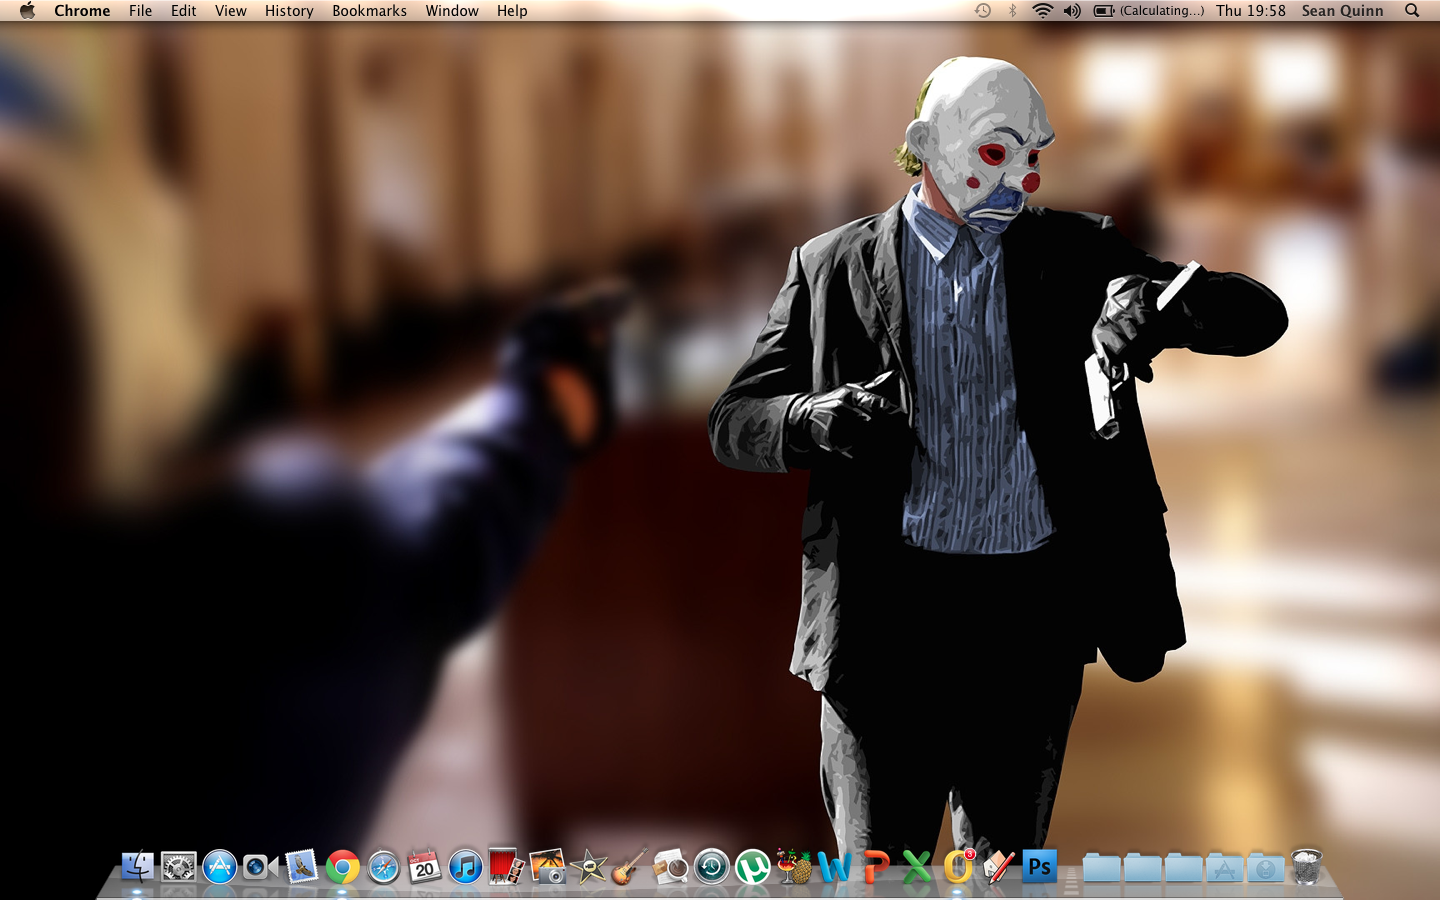Open the File menu
The image size is (1440, 900).
click(141, 11)
